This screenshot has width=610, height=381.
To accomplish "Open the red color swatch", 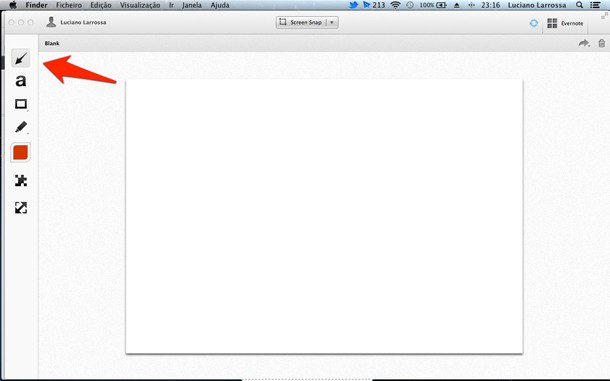I will tap(21, 153).
